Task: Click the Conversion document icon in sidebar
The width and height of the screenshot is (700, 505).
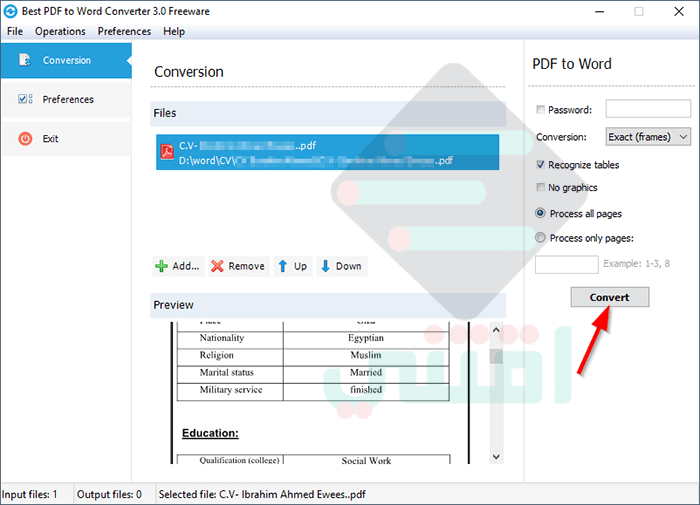Action: coord(25,60)
